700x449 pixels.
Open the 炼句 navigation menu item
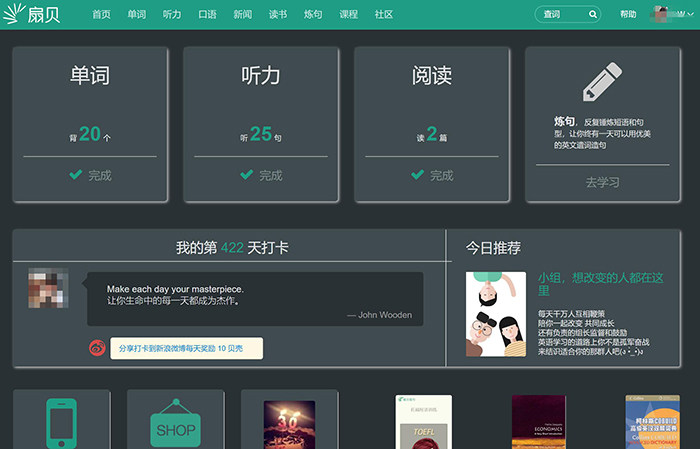tap(313, 14)
